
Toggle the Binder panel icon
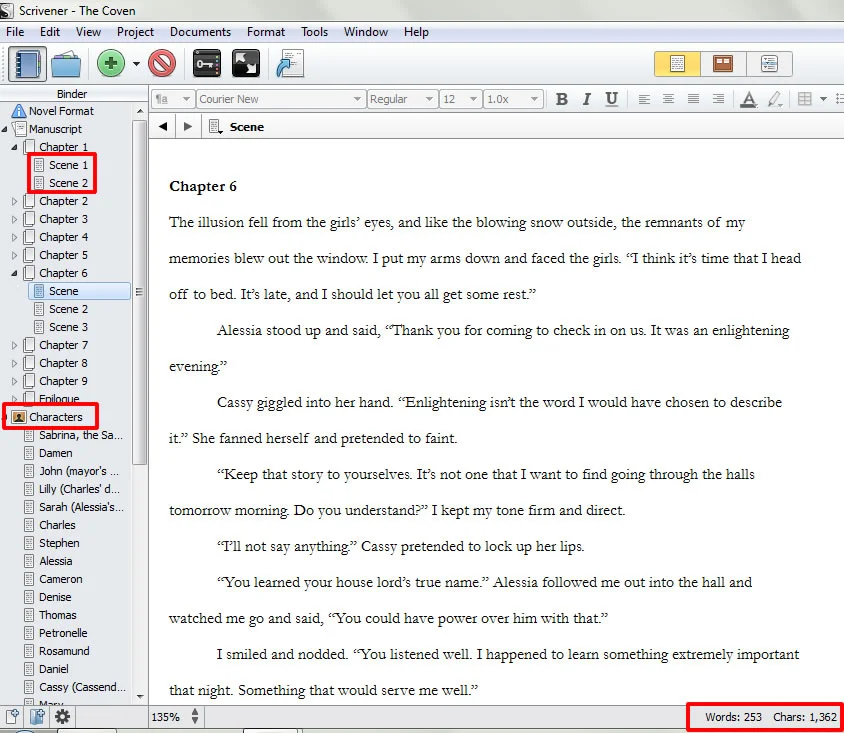coord(27,64)
